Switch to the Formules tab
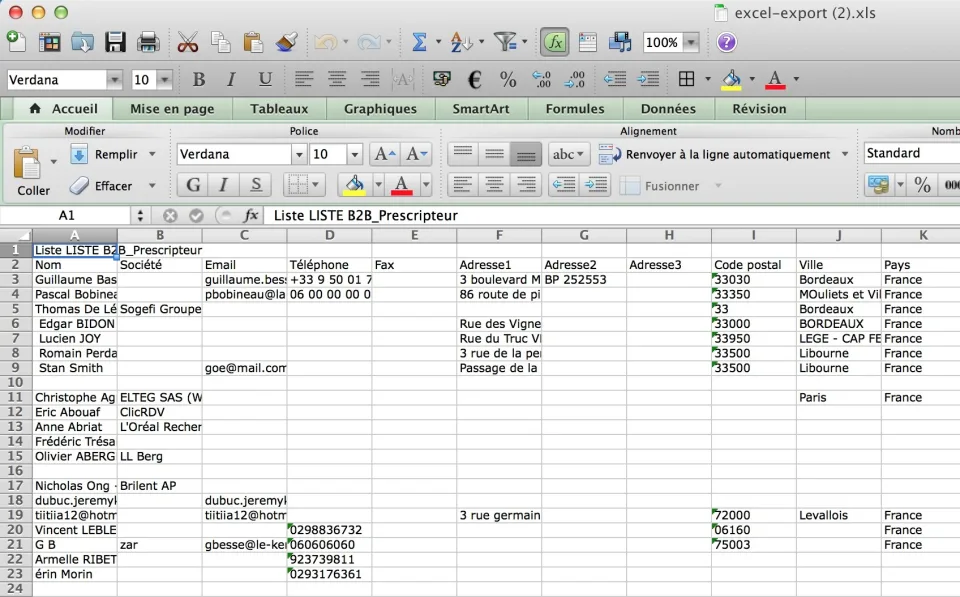The height and width of the screenshot is (597, 960). (575, 109)
